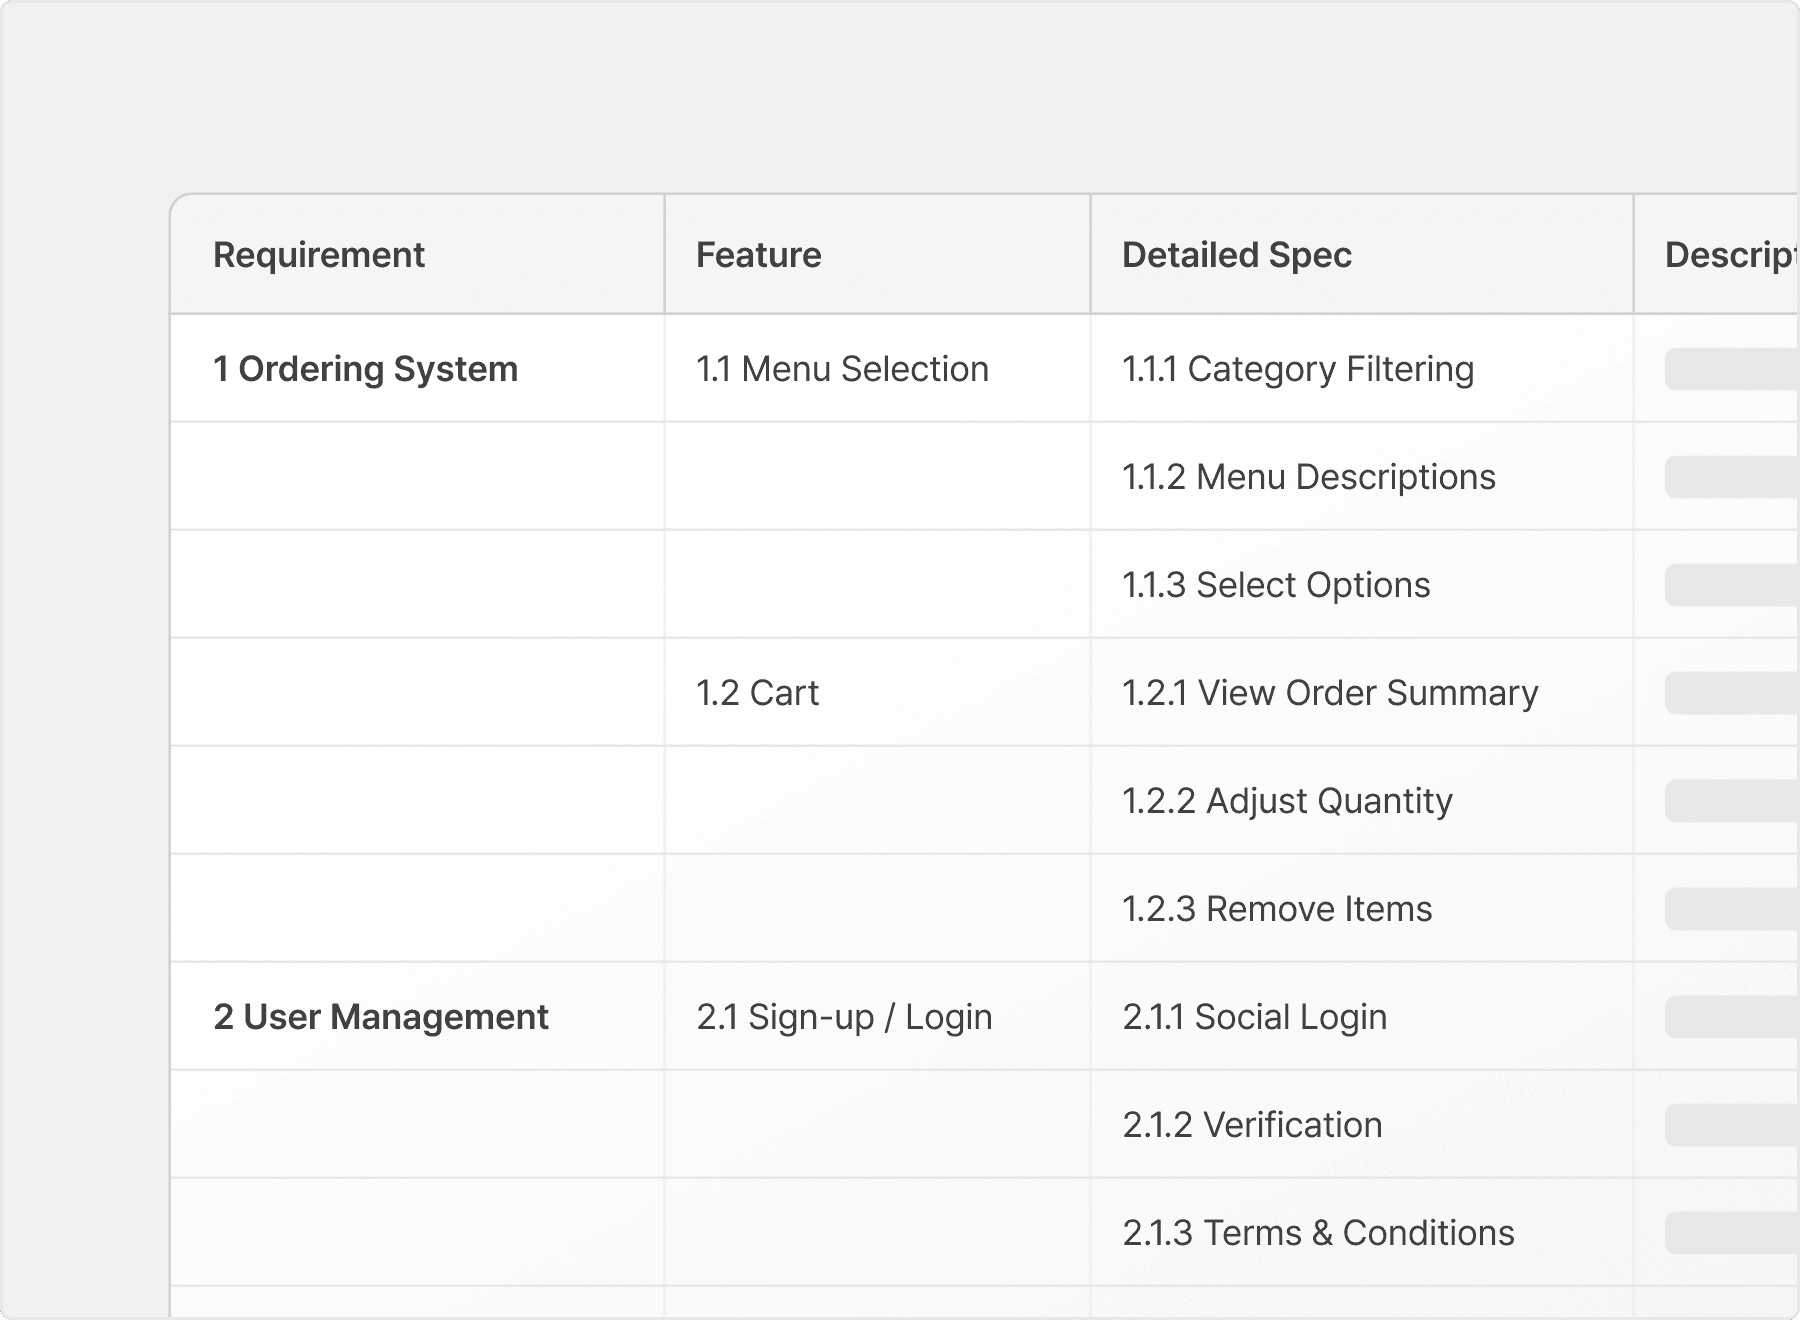Image resolution: width=1800 pixels, height=1320 pixels.
Task: Click the Detailed Spec column header
Action: pyautogui.click(x=1362, y=255)
